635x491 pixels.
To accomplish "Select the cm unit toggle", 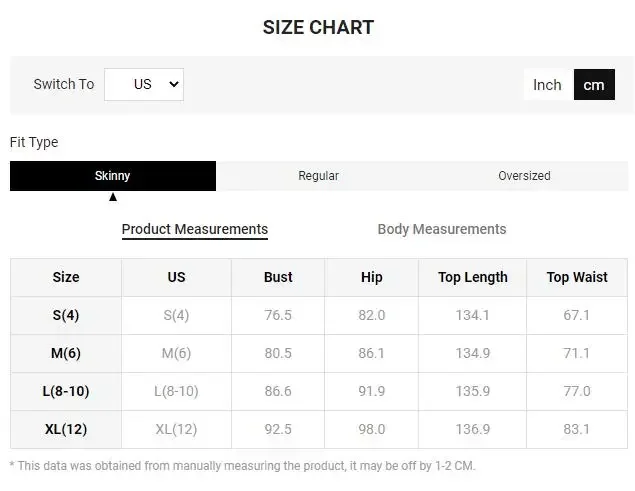I will [x=594, y=85].
